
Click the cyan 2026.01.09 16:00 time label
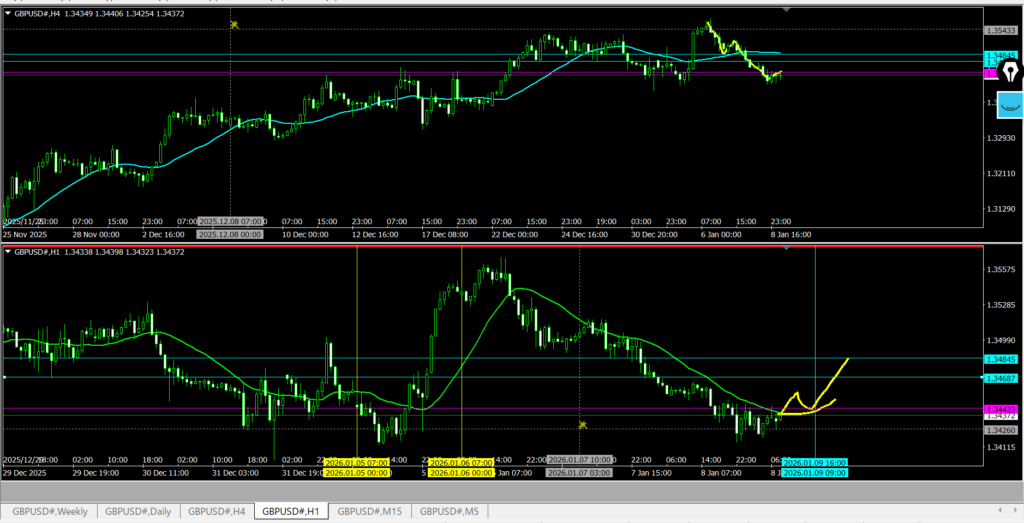click(814, 463)
